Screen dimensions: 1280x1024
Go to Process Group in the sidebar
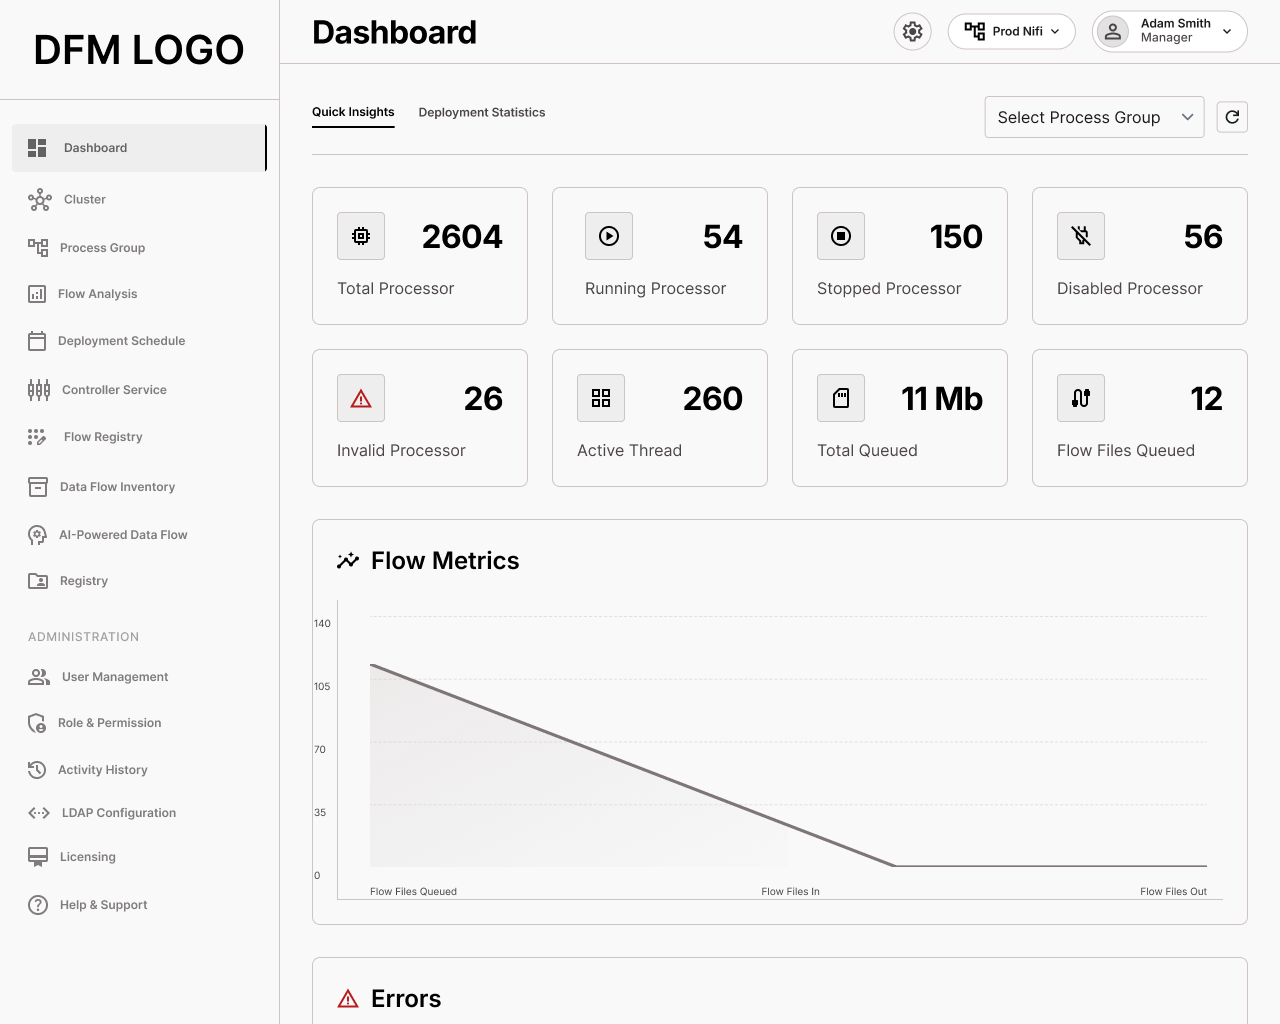point(102,248)
